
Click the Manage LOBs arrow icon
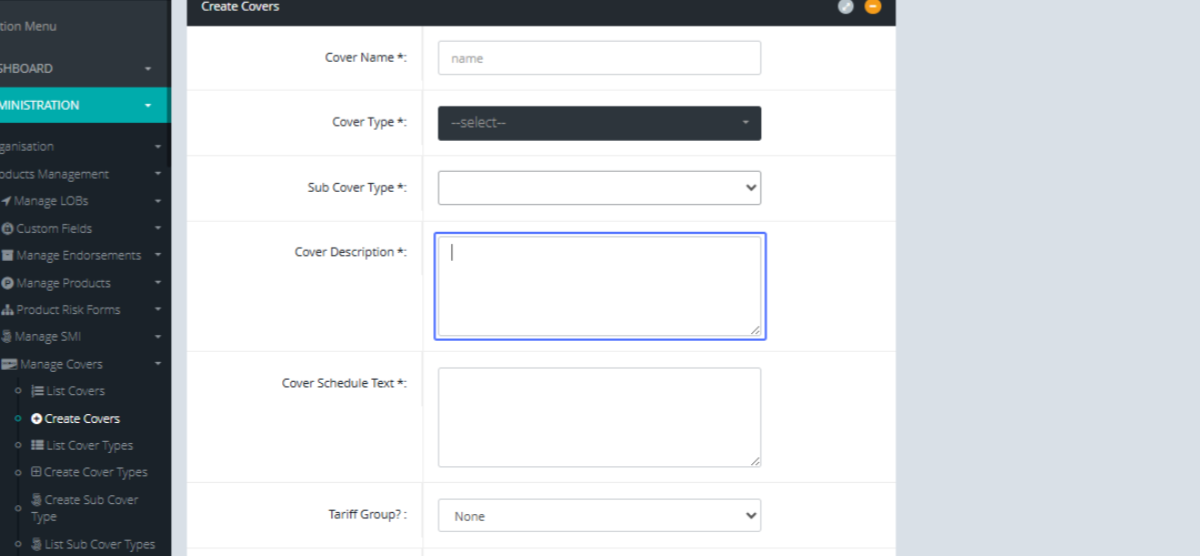pos(6,201)
